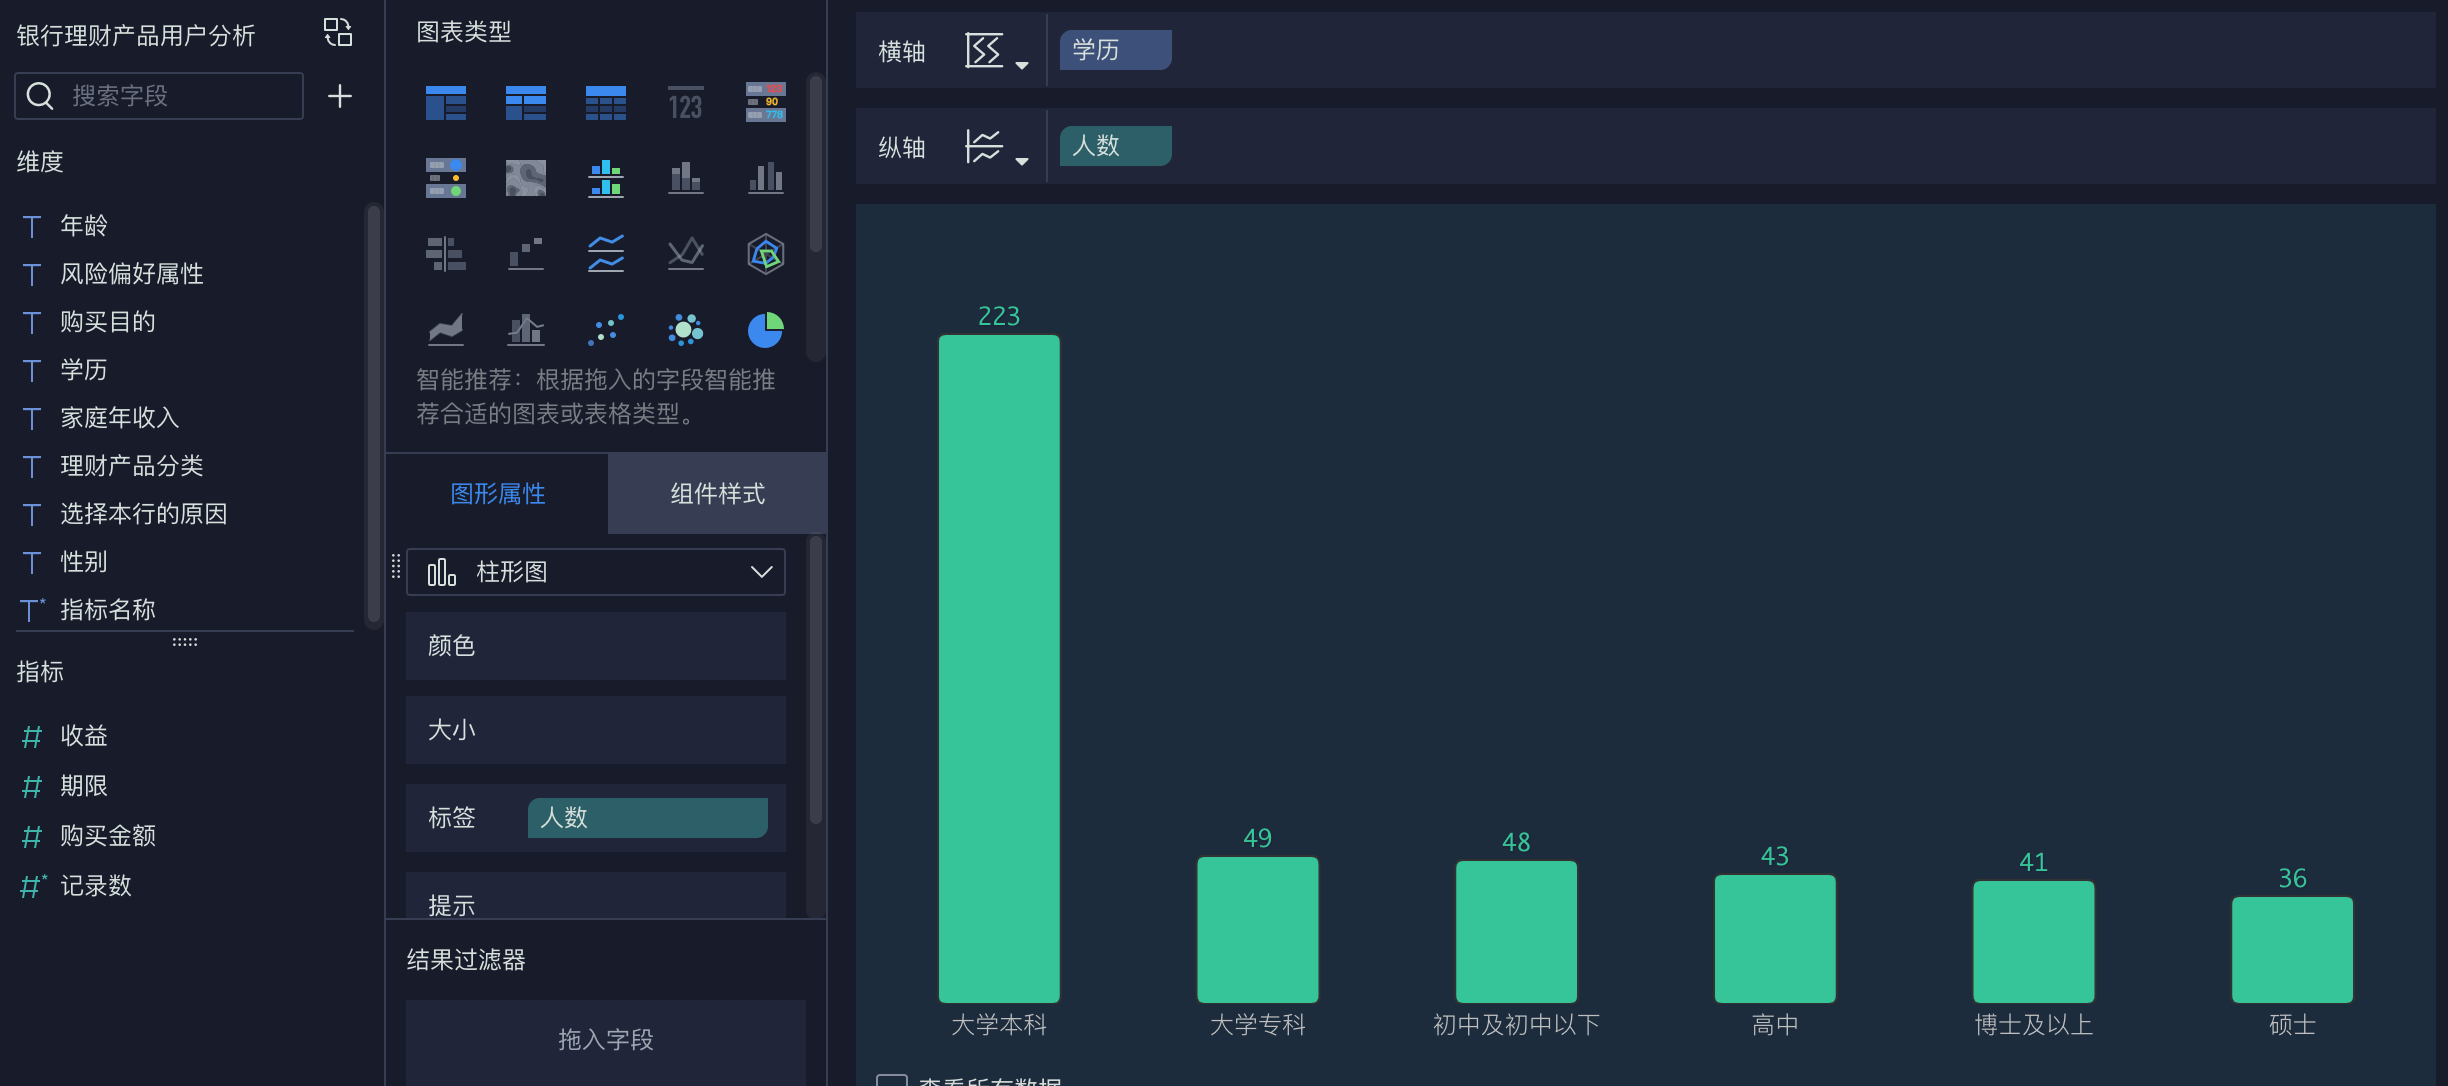Select the waterfall chart type
The height and width of the screenshot is (1086, 2448).
(x=526, y=254)
